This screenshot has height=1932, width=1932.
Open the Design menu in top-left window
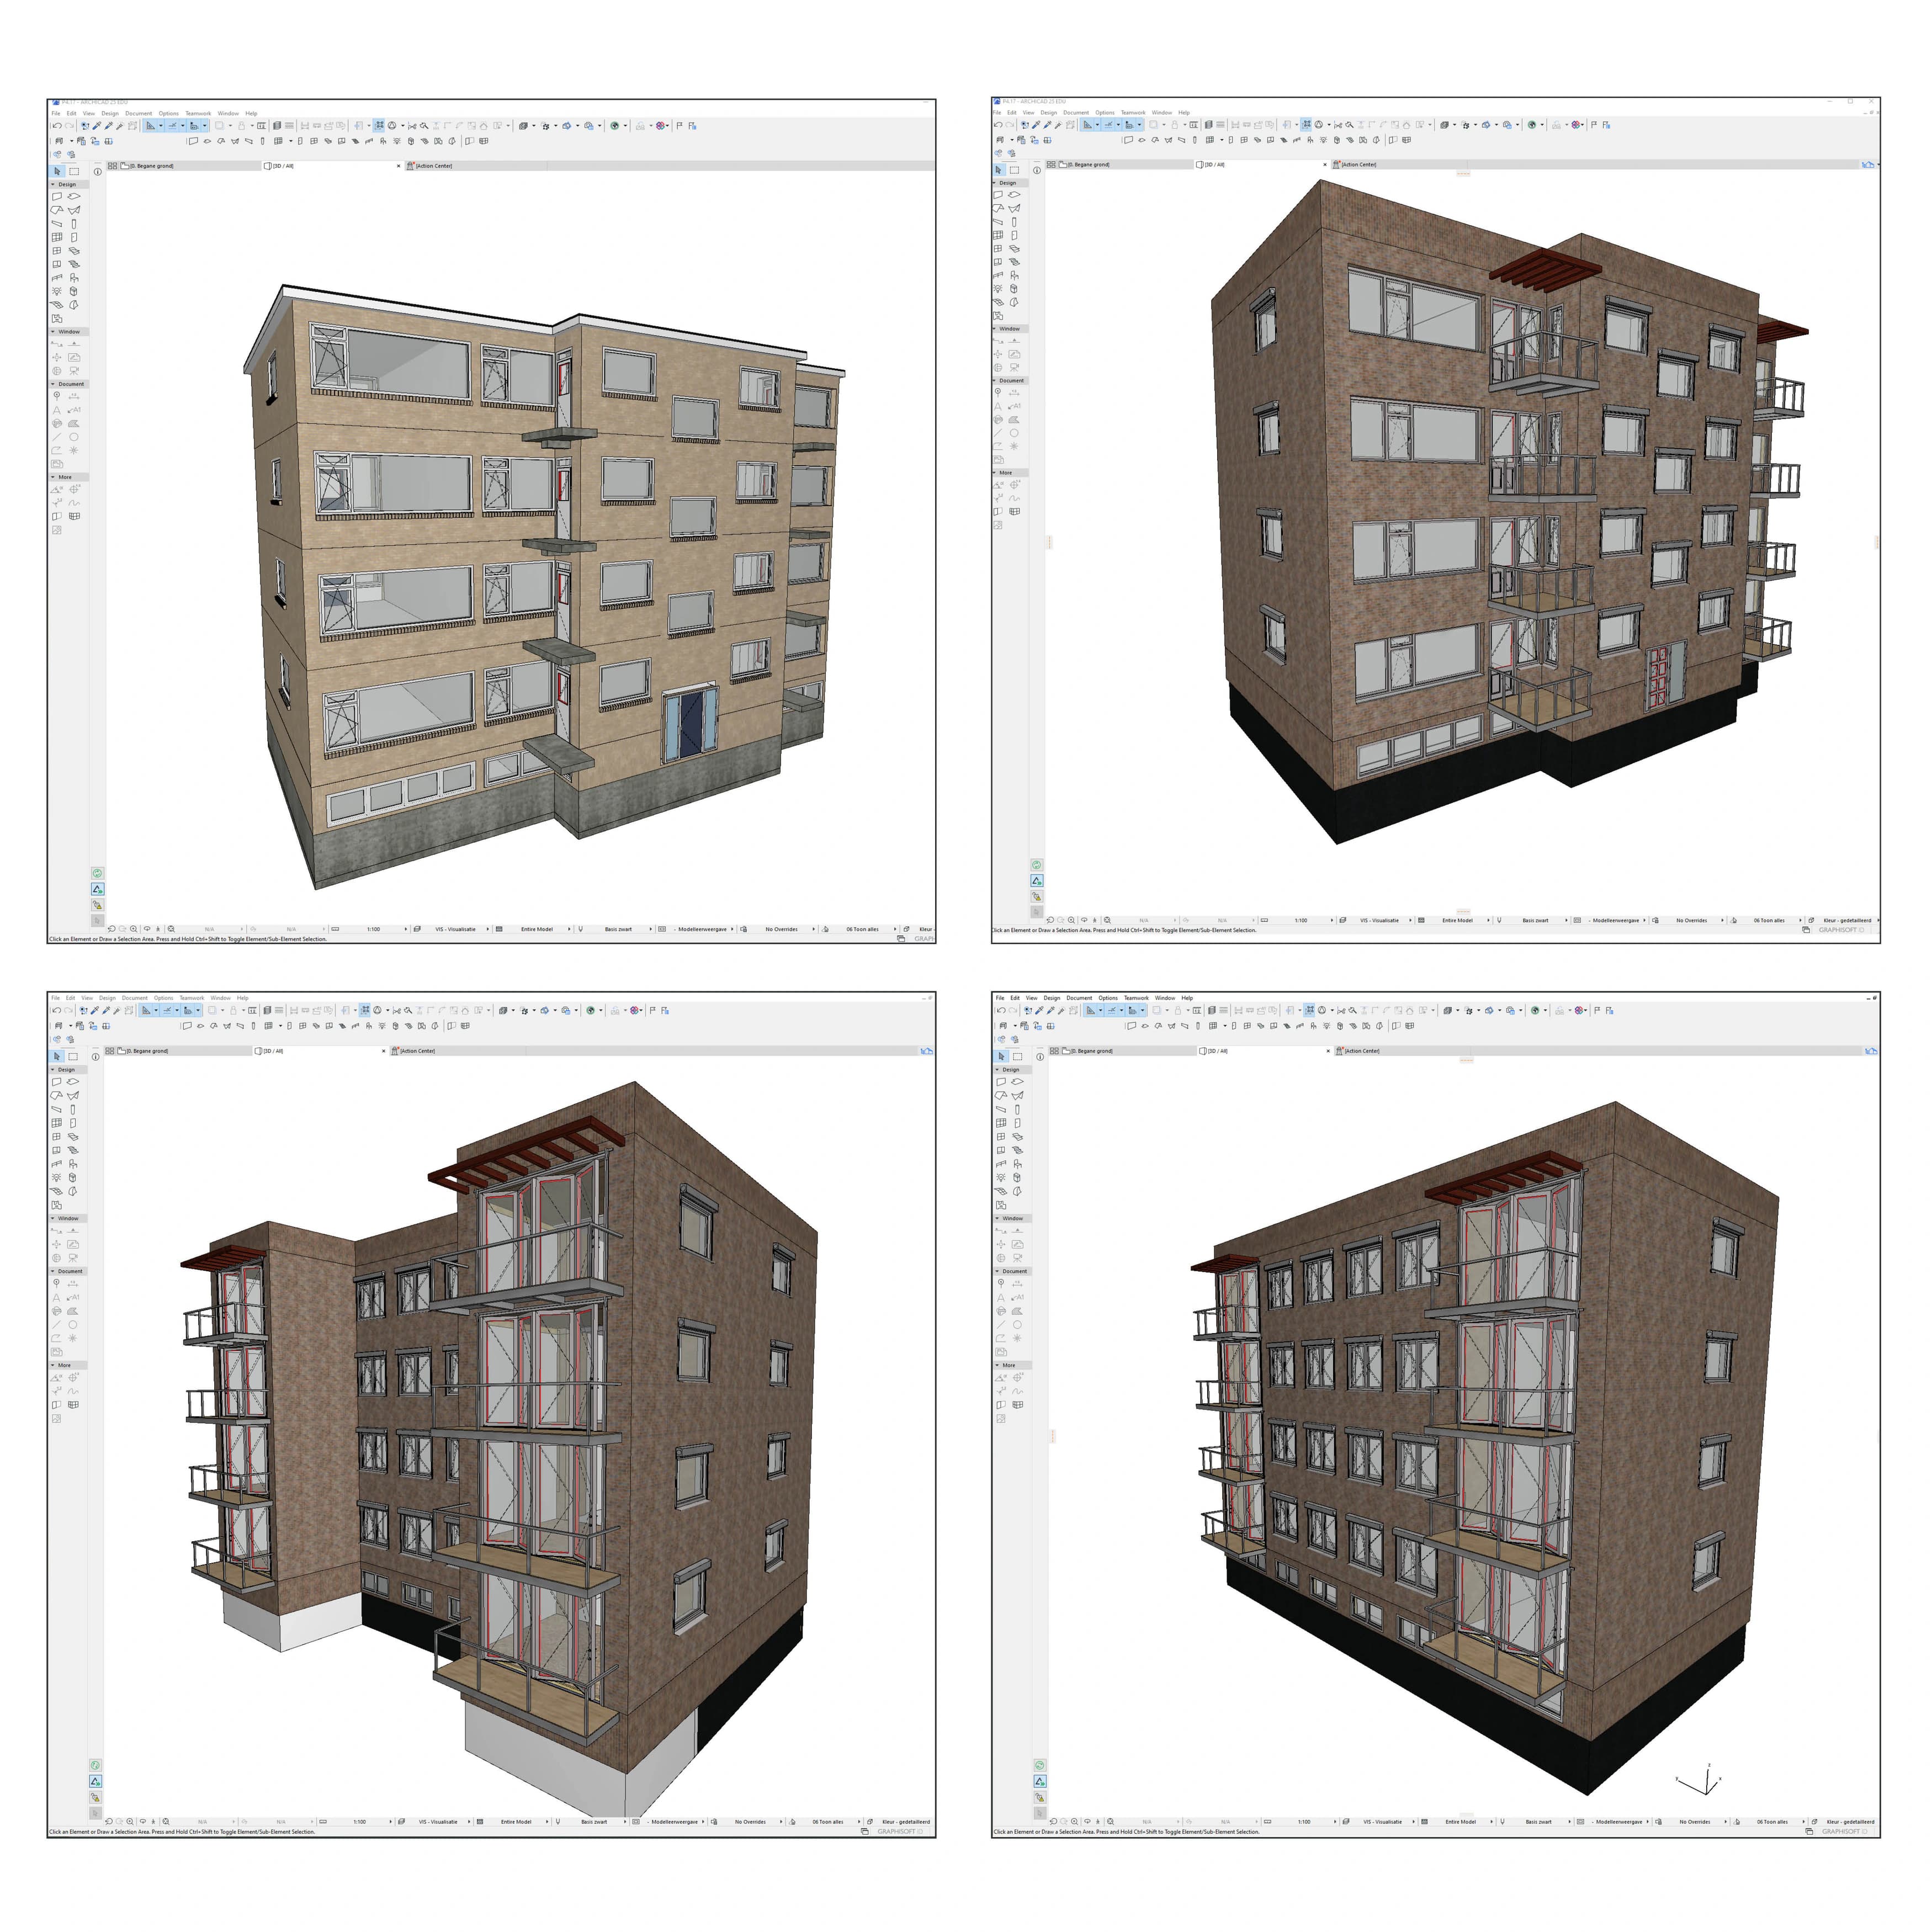pos(109,113)
